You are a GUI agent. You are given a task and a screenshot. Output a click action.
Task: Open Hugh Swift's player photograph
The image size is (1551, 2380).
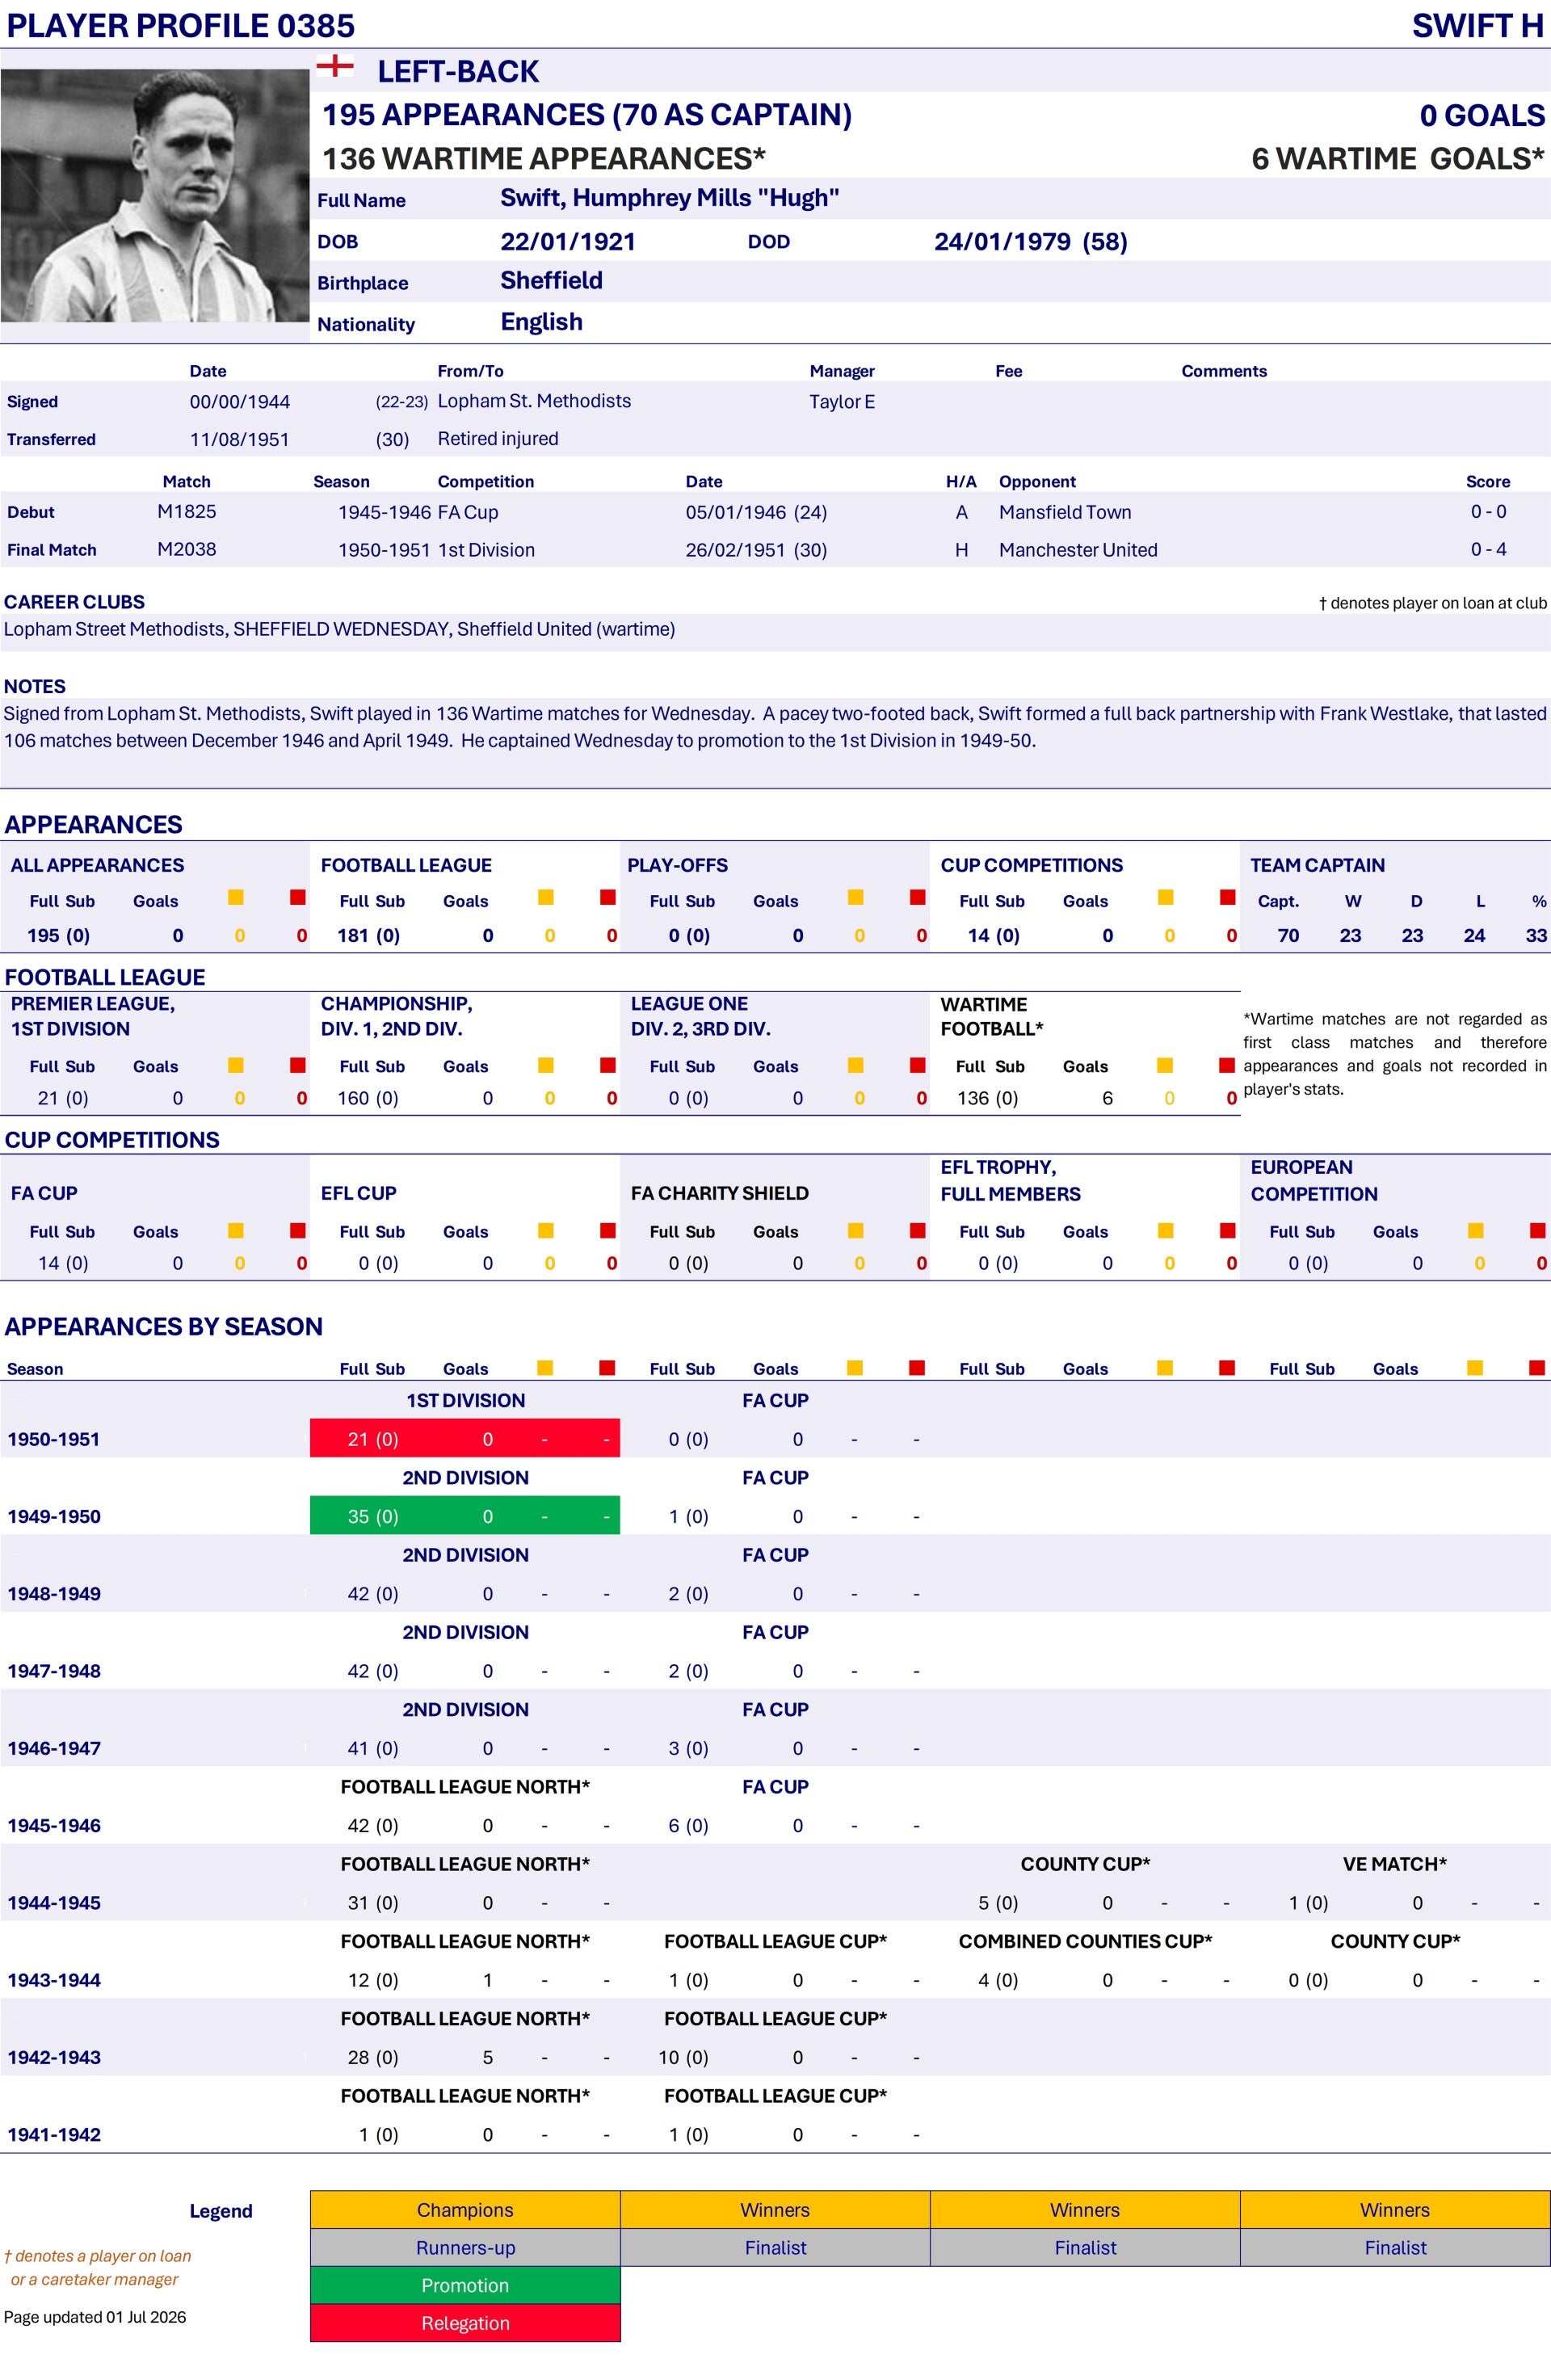[155, 195]
